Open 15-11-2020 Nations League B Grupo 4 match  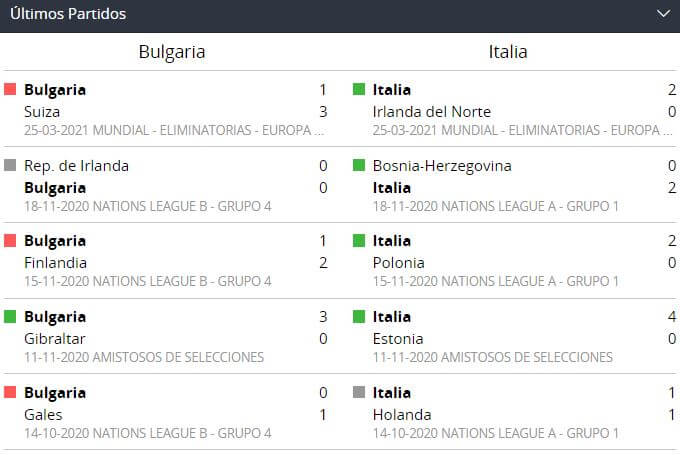147,282
